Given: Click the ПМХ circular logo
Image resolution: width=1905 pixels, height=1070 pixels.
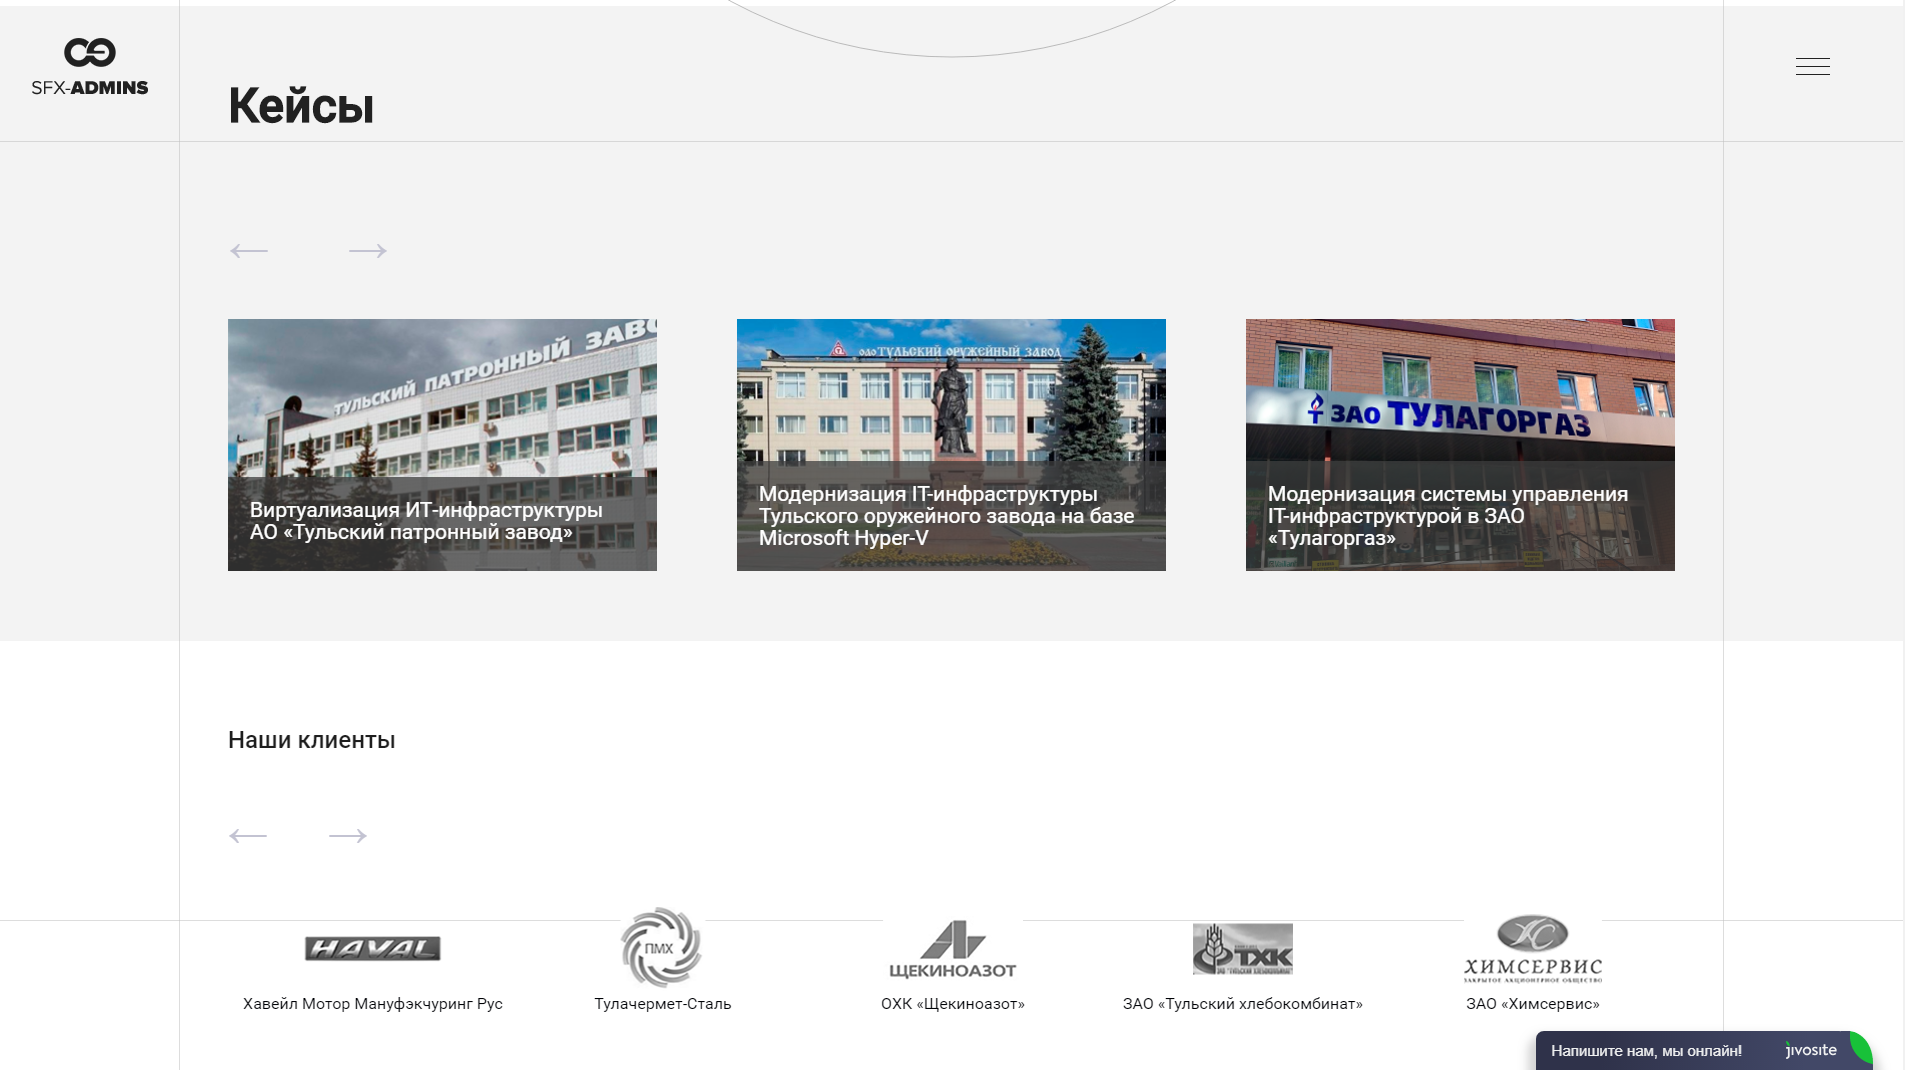Looking at the screenshot, I should (661, 947).
